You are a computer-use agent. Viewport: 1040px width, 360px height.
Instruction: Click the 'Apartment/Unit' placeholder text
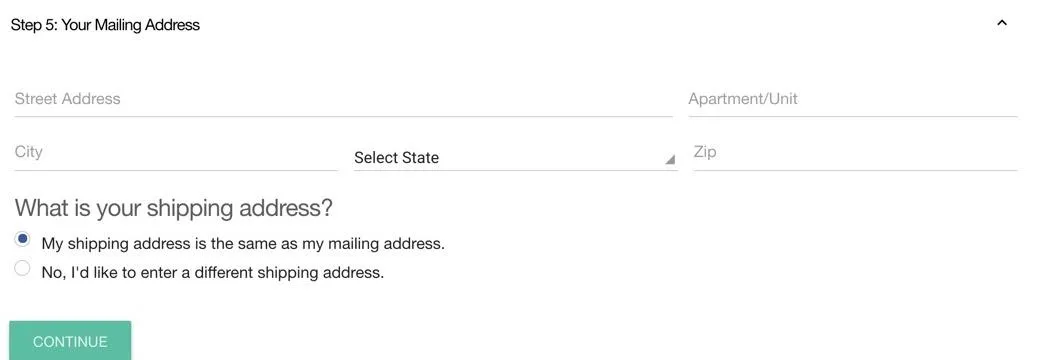(x=743, y=99)
